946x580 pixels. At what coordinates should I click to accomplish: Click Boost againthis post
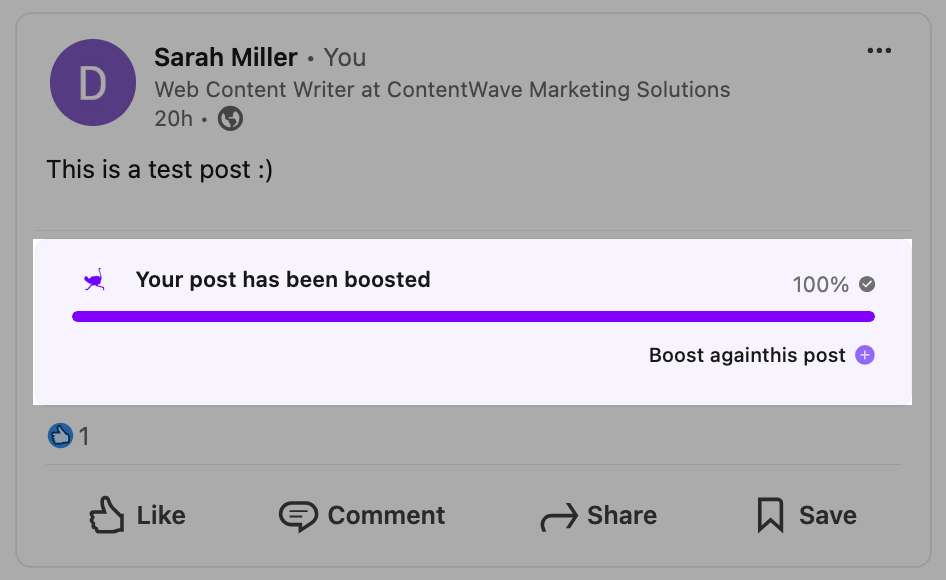[746, 355]
